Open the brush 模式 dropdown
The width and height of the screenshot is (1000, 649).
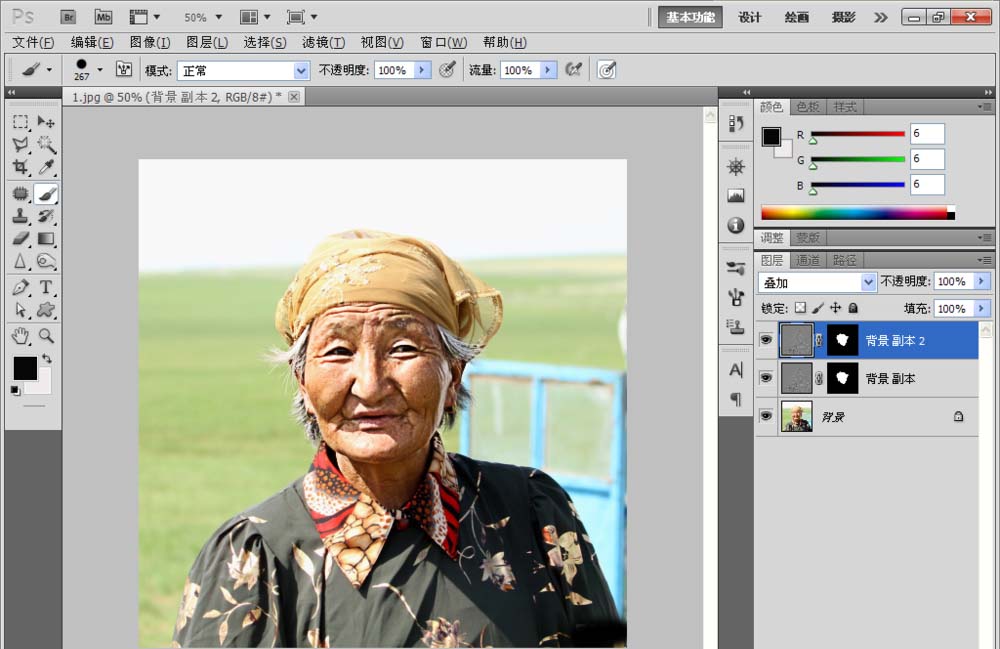click(x=301, y=70)
